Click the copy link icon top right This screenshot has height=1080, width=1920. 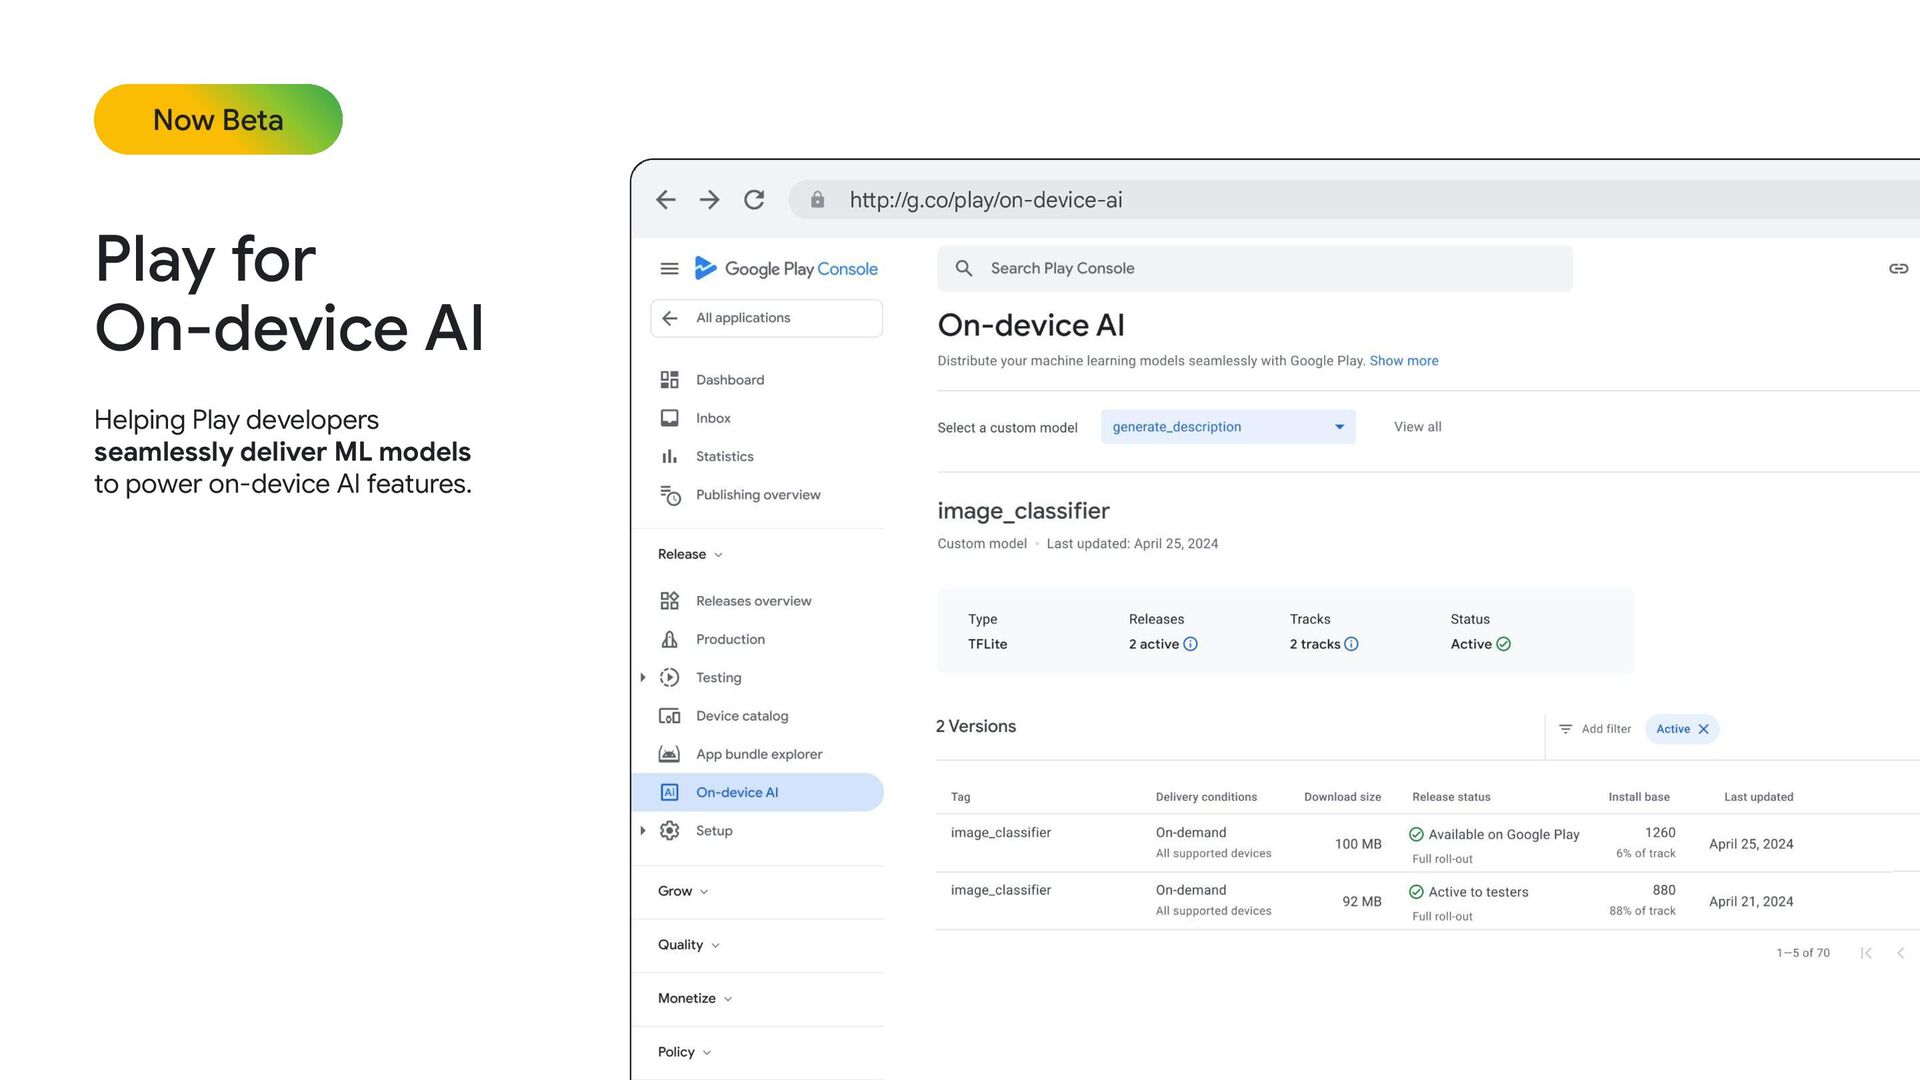(x=1897, y=269)
